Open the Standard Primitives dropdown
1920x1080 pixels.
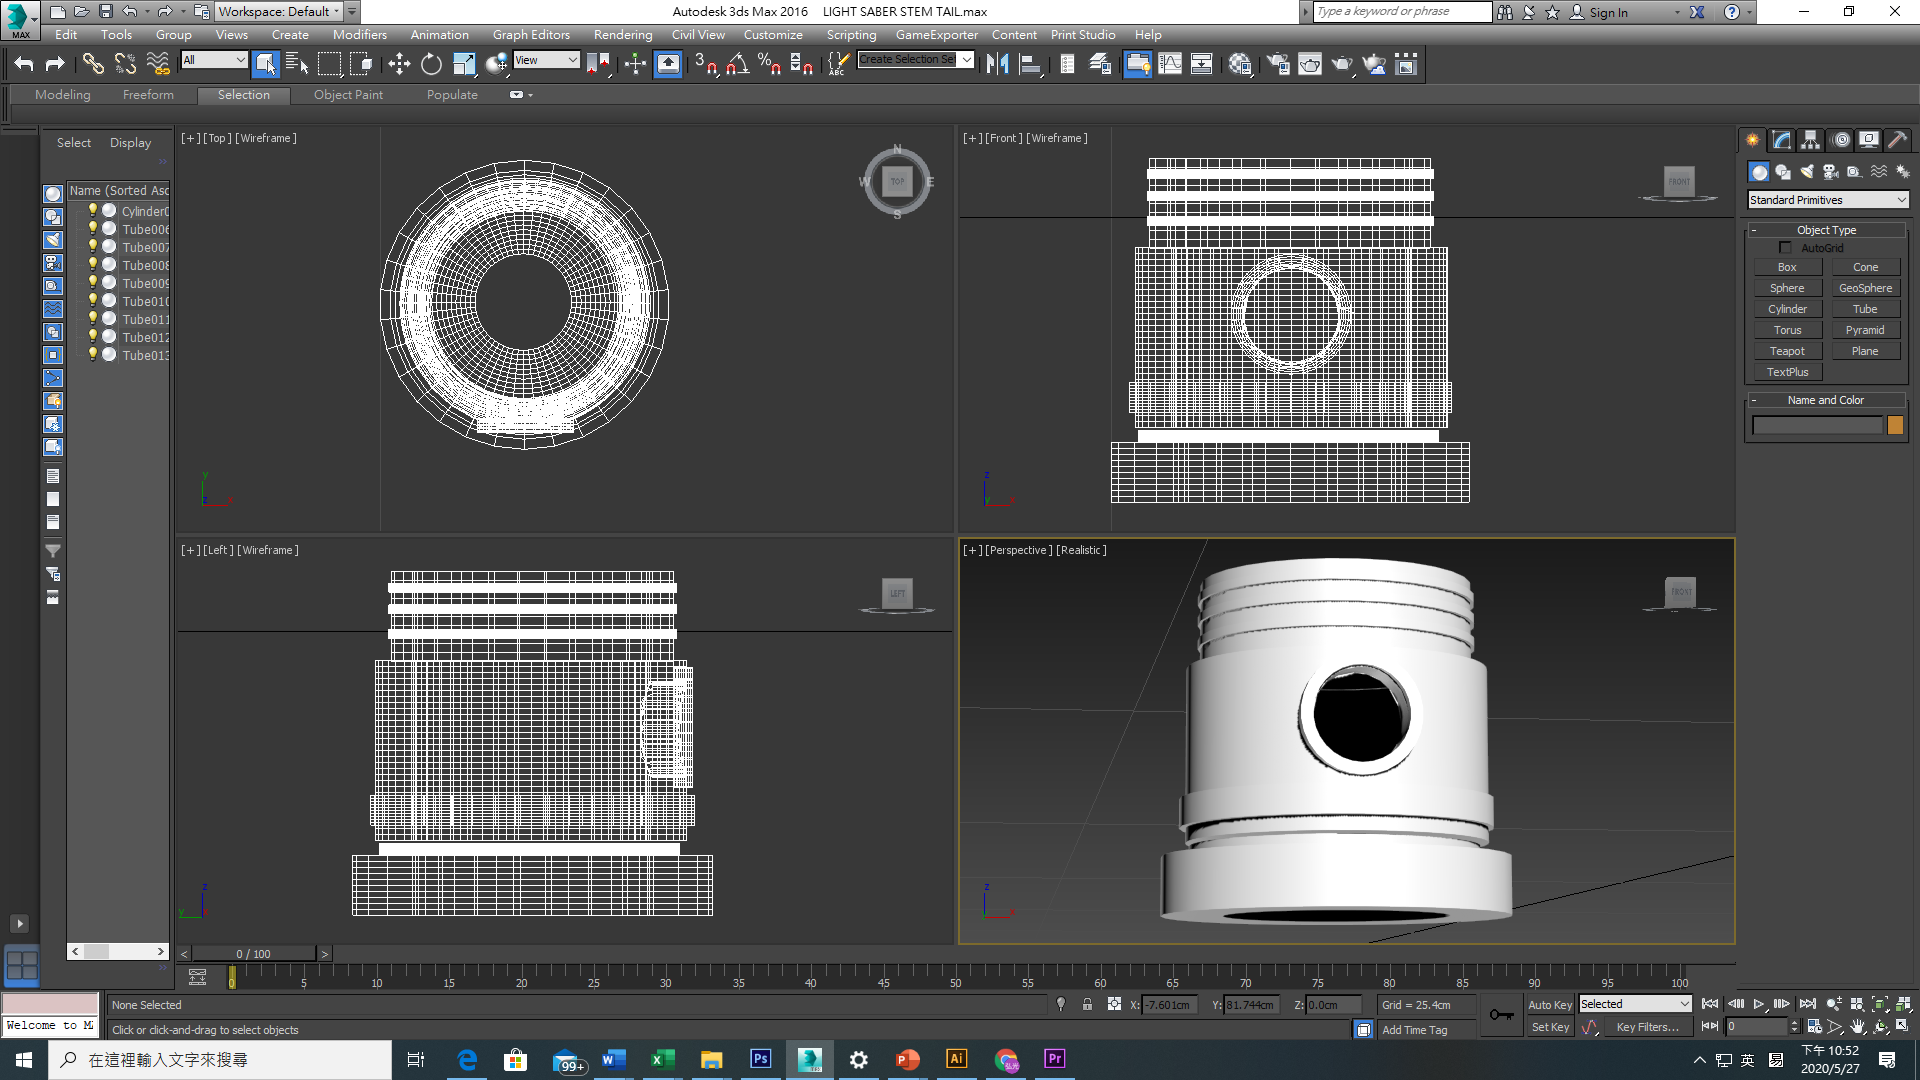(1828, 200)
